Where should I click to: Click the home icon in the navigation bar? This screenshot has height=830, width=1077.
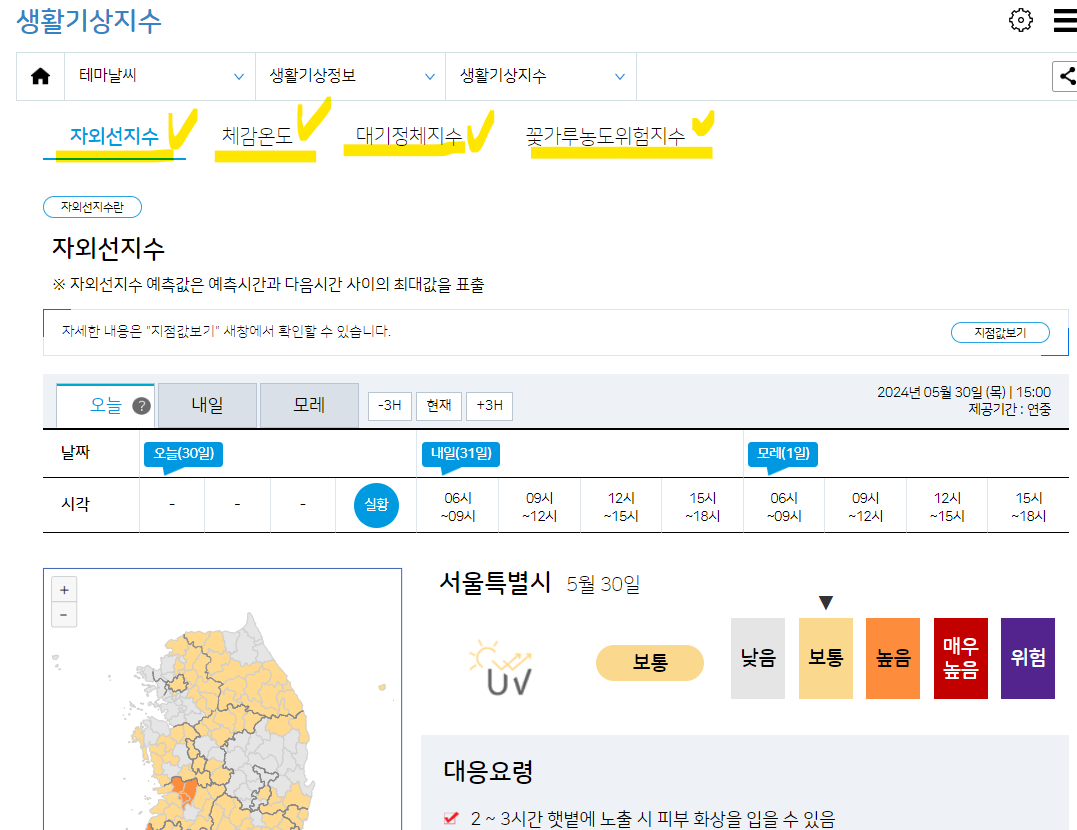pyautogui.click(x=39, y=76)
